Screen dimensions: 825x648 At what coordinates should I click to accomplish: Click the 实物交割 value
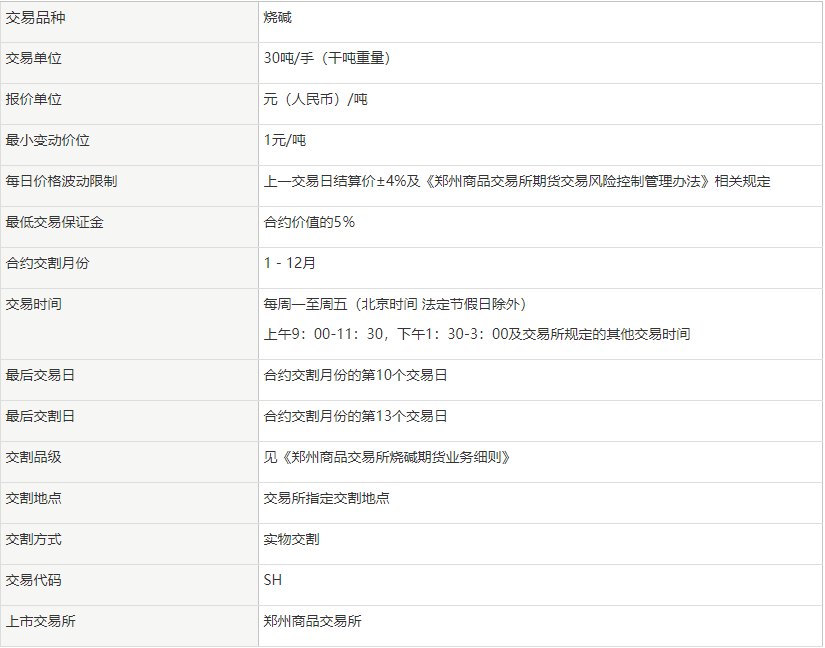point(291,540)
